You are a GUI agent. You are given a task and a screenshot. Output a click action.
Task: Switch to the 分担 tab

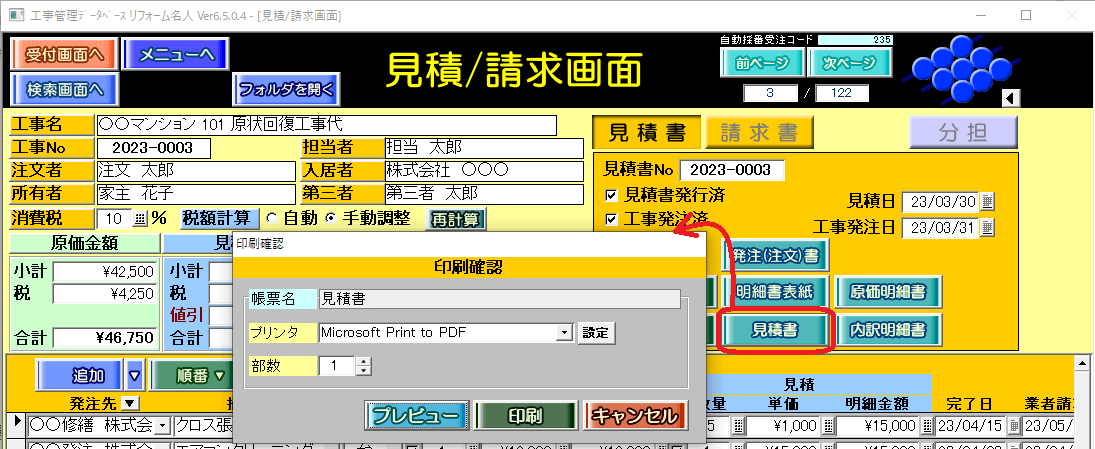click(x=962, y=132)
